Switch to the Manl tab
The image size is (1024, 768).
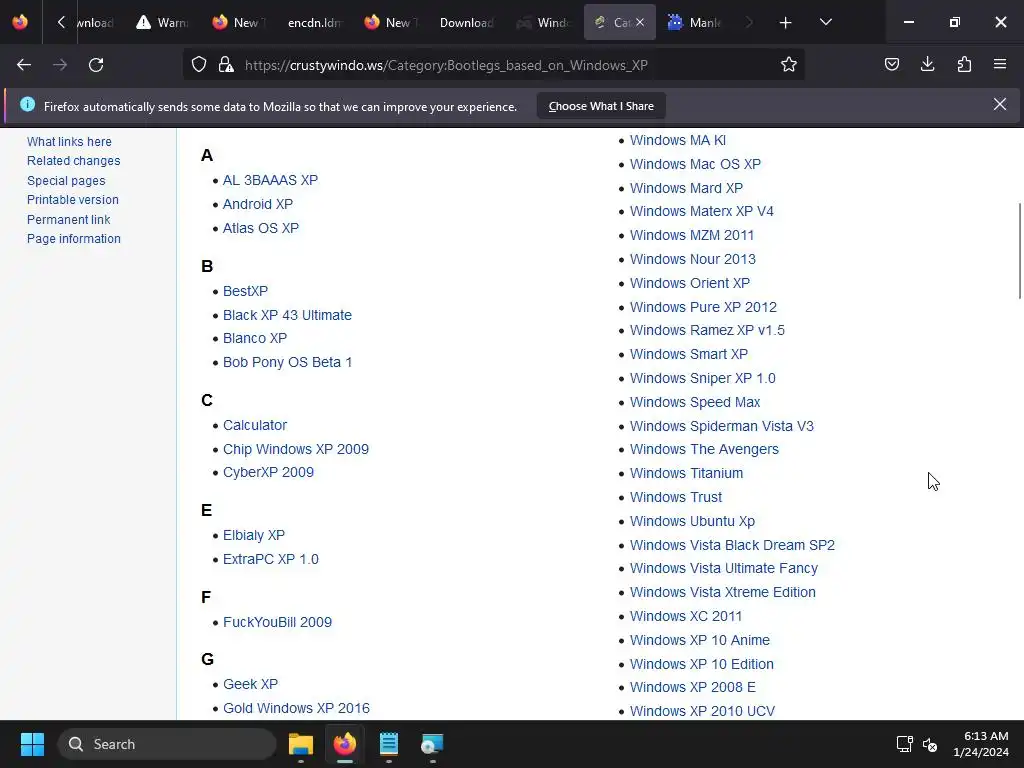[x=694, y=23]
